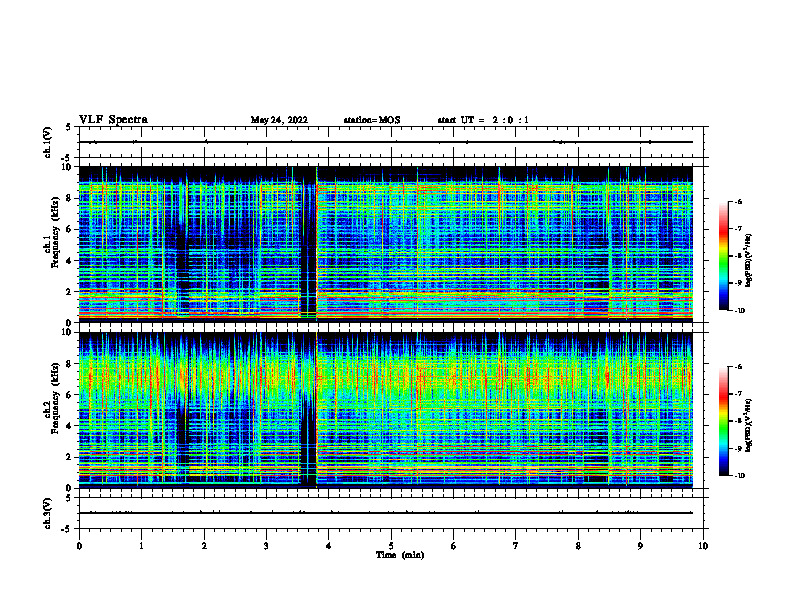This screenshot has height=612, width=792.
Task: Click time axis tick label "2"
Action: tap(204, 546)
